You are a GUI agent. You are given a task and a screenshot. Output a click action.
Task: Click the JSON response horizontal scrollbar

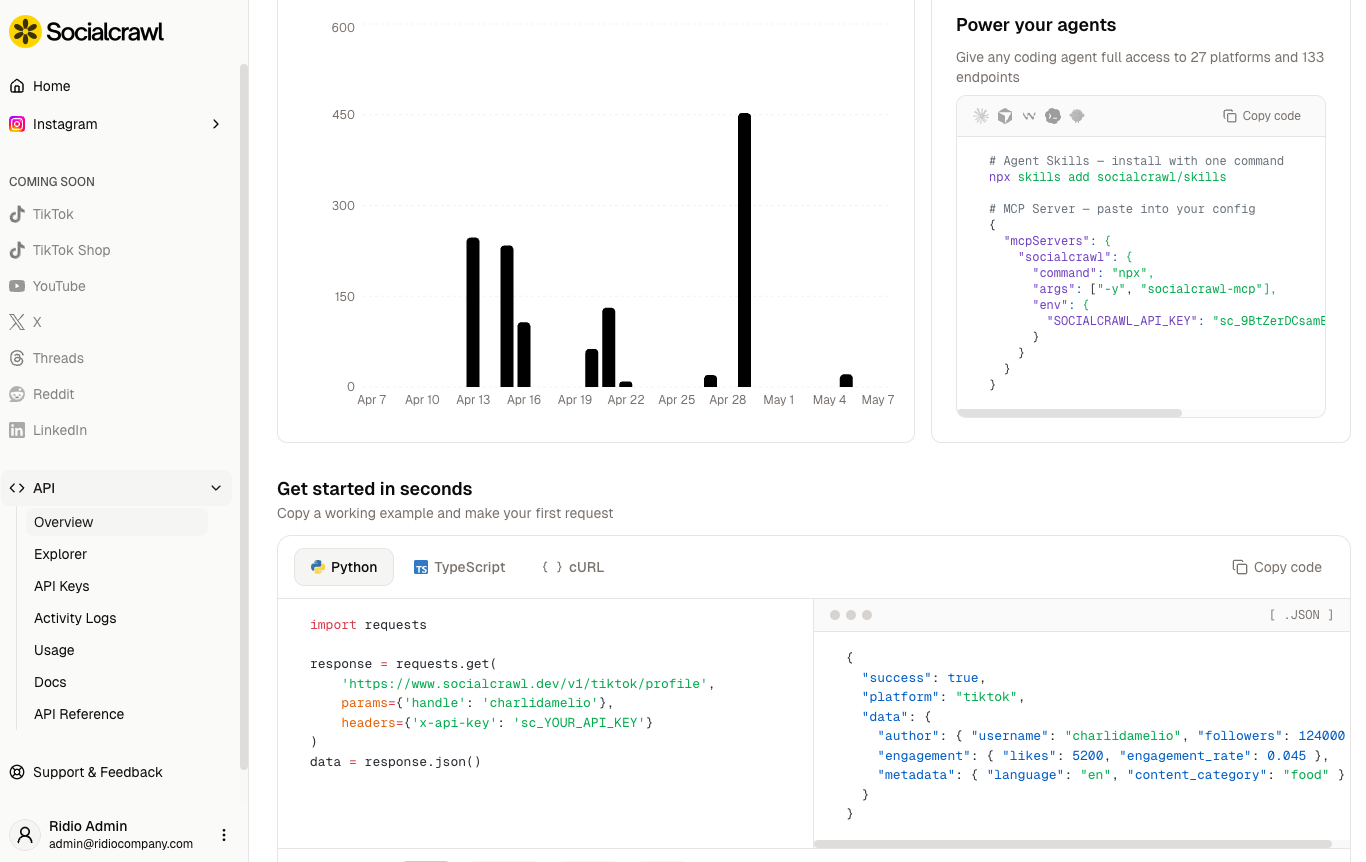pyautogui.click(x=1073, y=844)
